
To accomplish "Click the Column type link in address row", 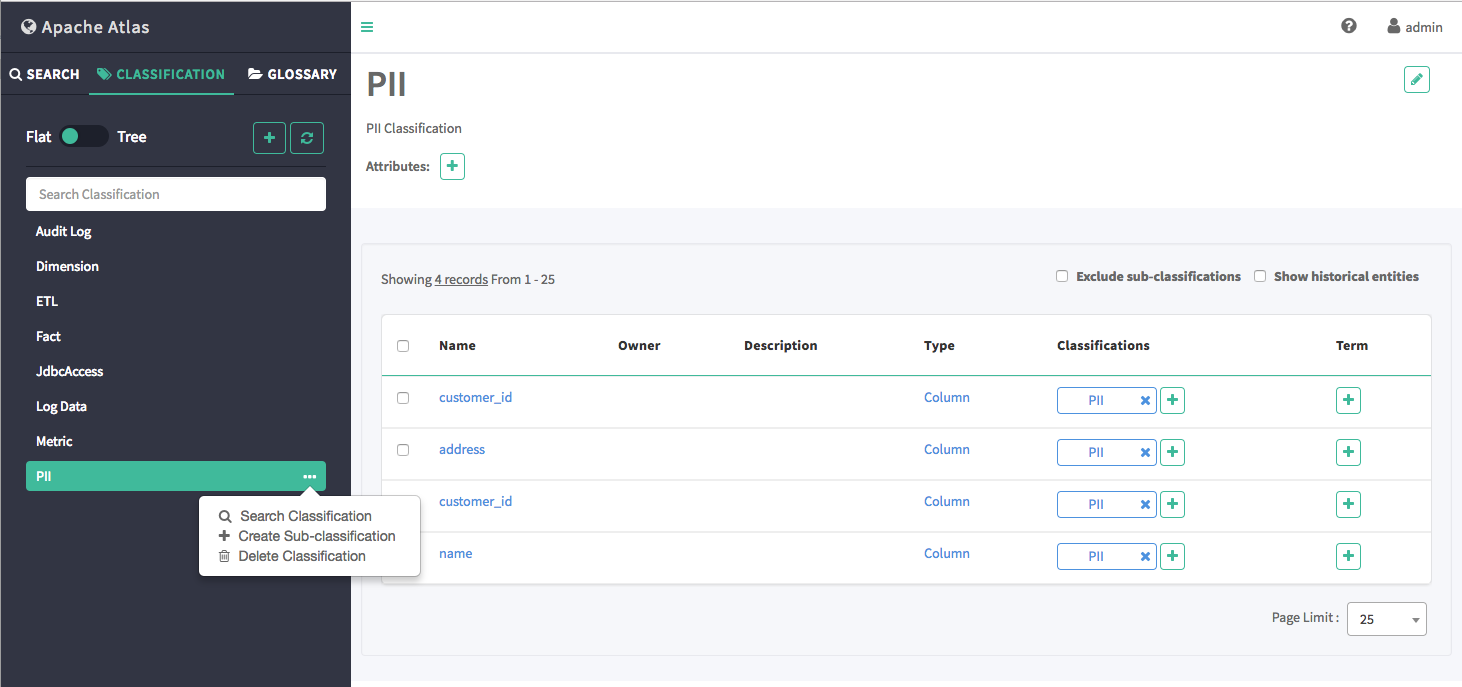I will [x=947, y=450].
